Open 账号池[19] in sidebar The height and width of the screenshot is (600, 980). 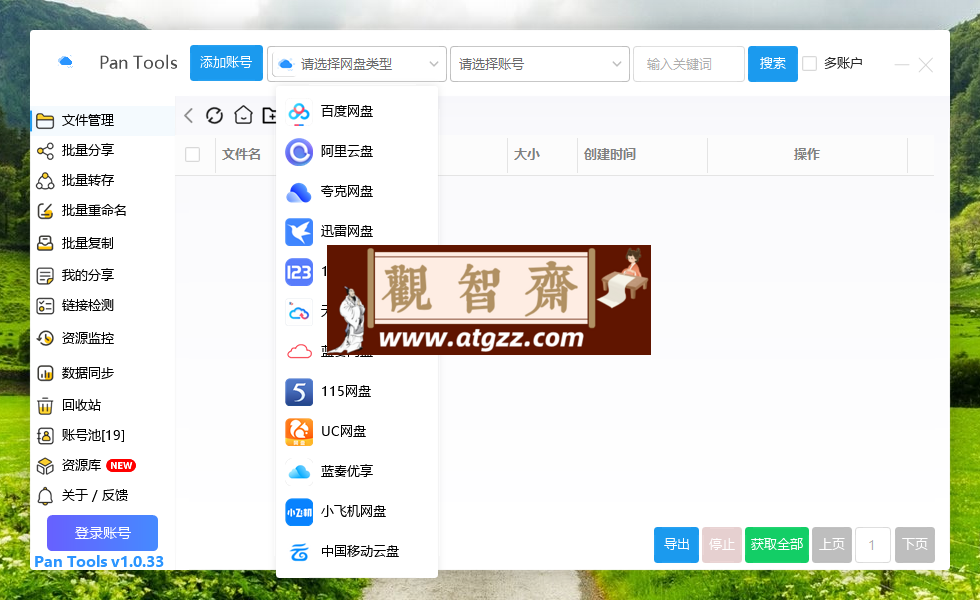click(x=102, y=435)
